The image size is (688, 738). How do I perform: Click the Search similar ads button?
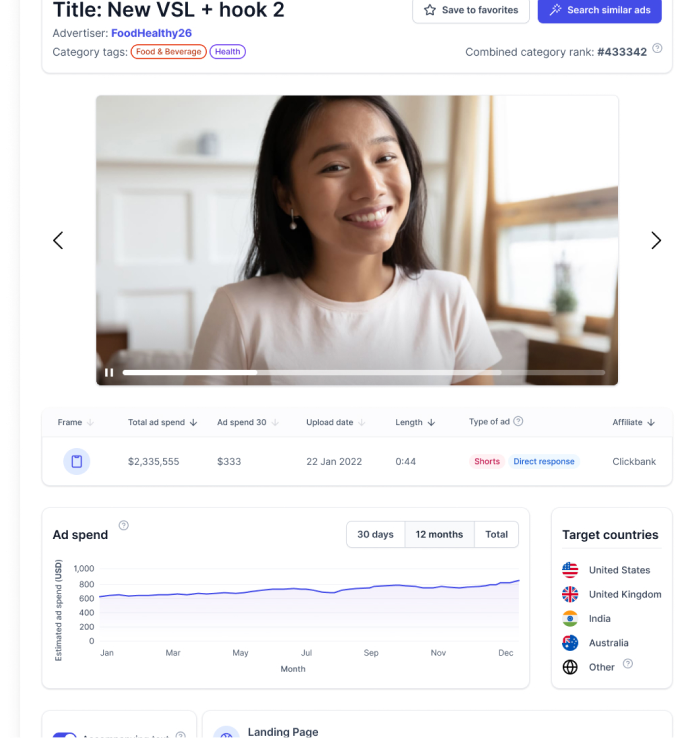[x=600, y=10]
